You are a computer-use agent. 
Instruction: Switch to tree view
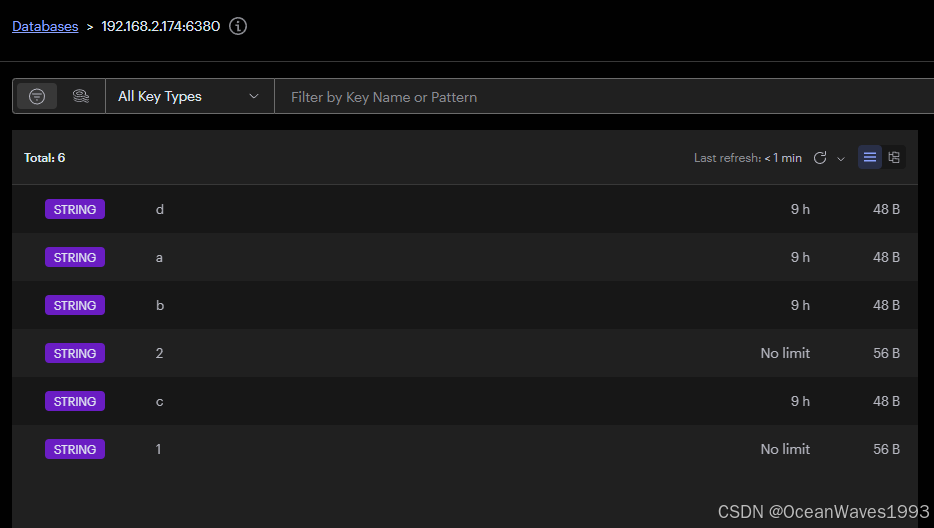[894, 157]
